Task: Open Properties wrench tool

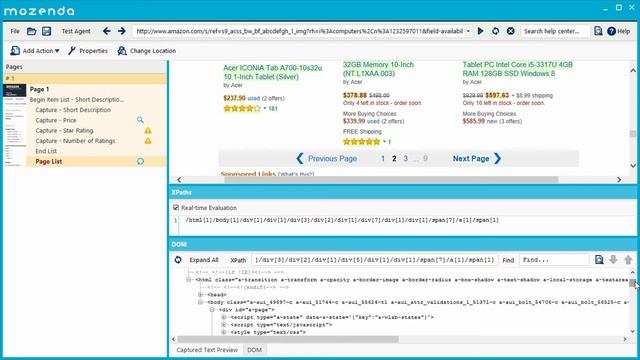Action: (x=72, y=51)
